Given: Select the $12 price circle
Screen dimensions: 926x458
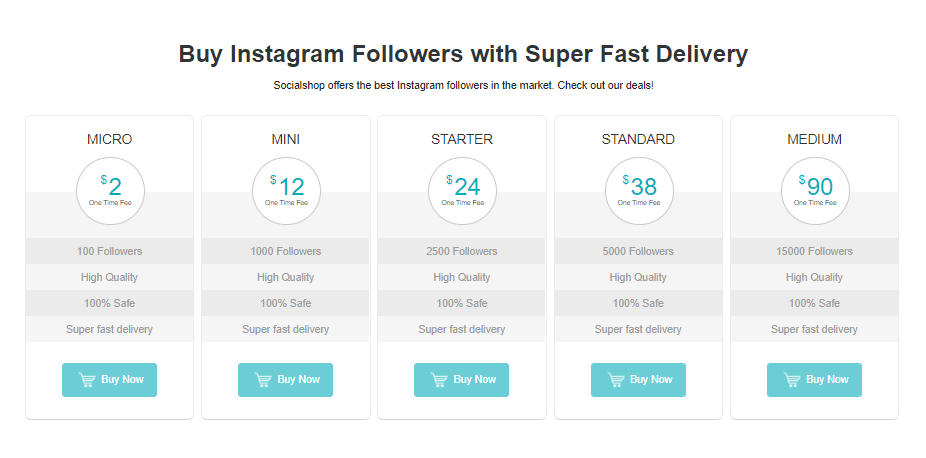Looking at the screenshot, I should 286,191.
